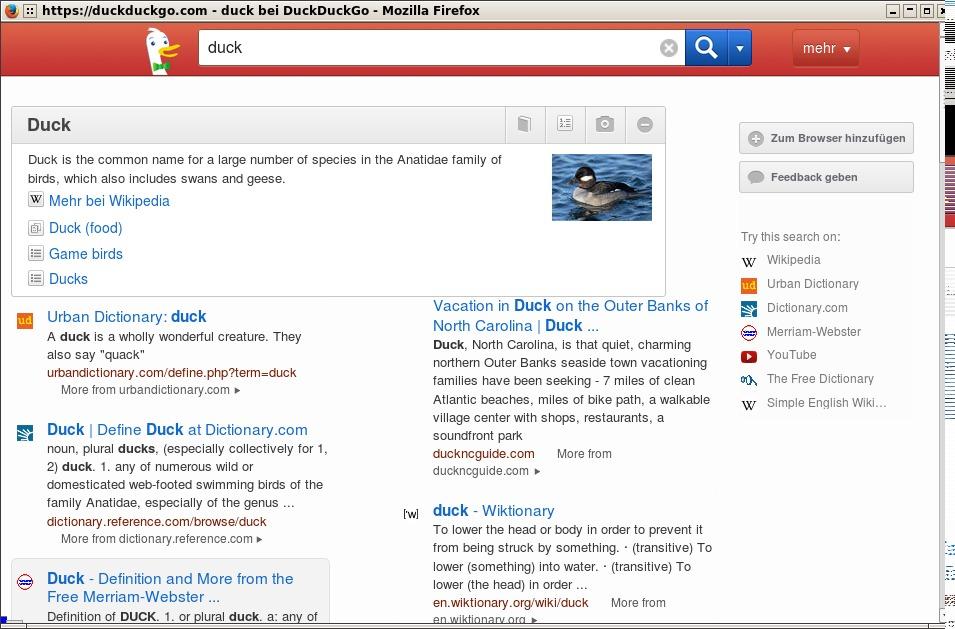The width and height of the screenshot is (955, 629).
Task: Expand More from urbandictionary.com results
Action: (x=148, y=390)
